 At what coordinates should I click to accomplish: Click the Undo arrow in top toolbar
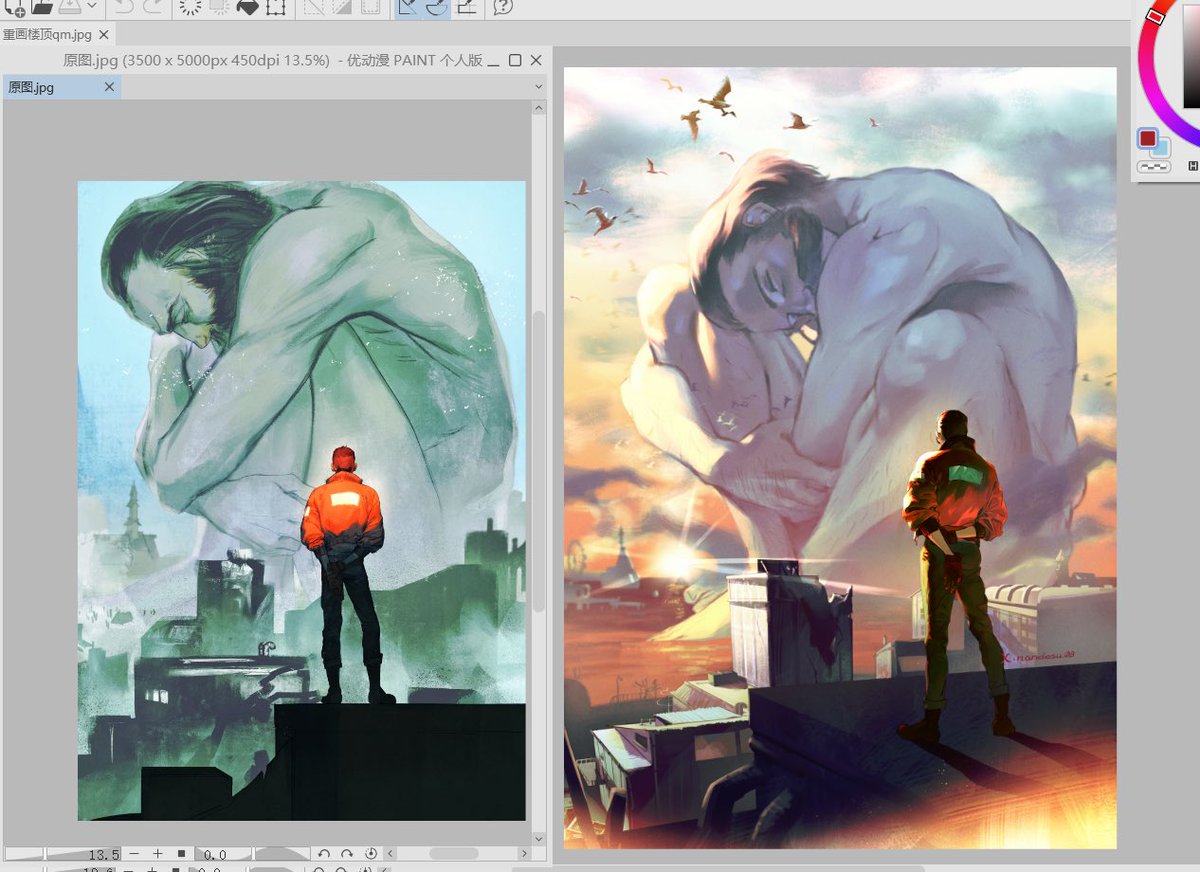coord(123,6)
